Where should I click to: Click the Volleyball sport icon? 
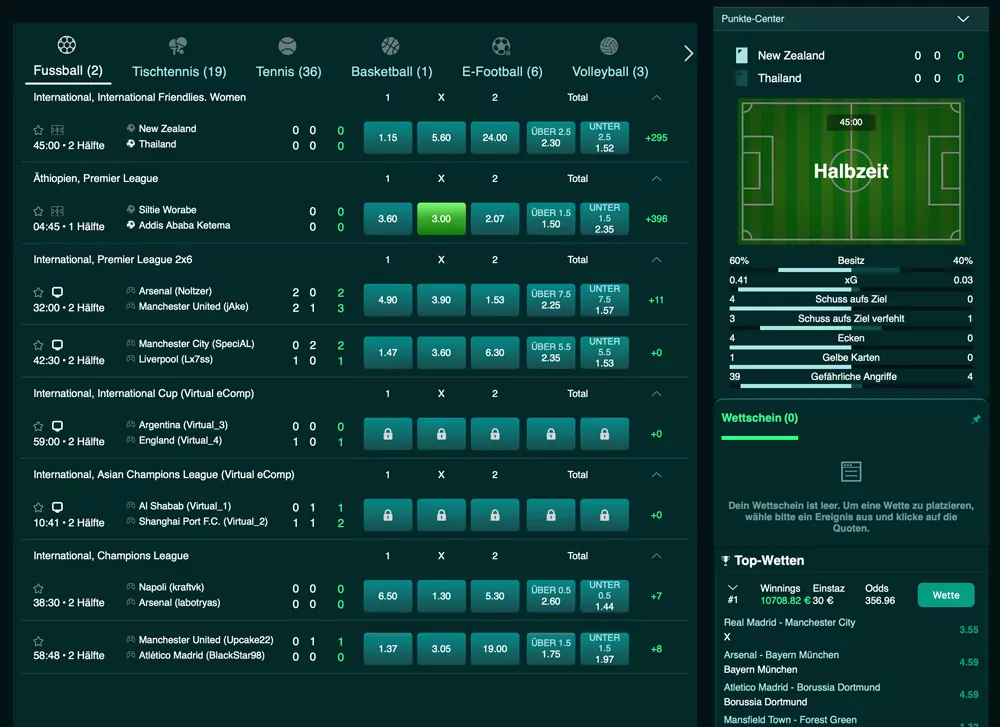tap(609, 46)
